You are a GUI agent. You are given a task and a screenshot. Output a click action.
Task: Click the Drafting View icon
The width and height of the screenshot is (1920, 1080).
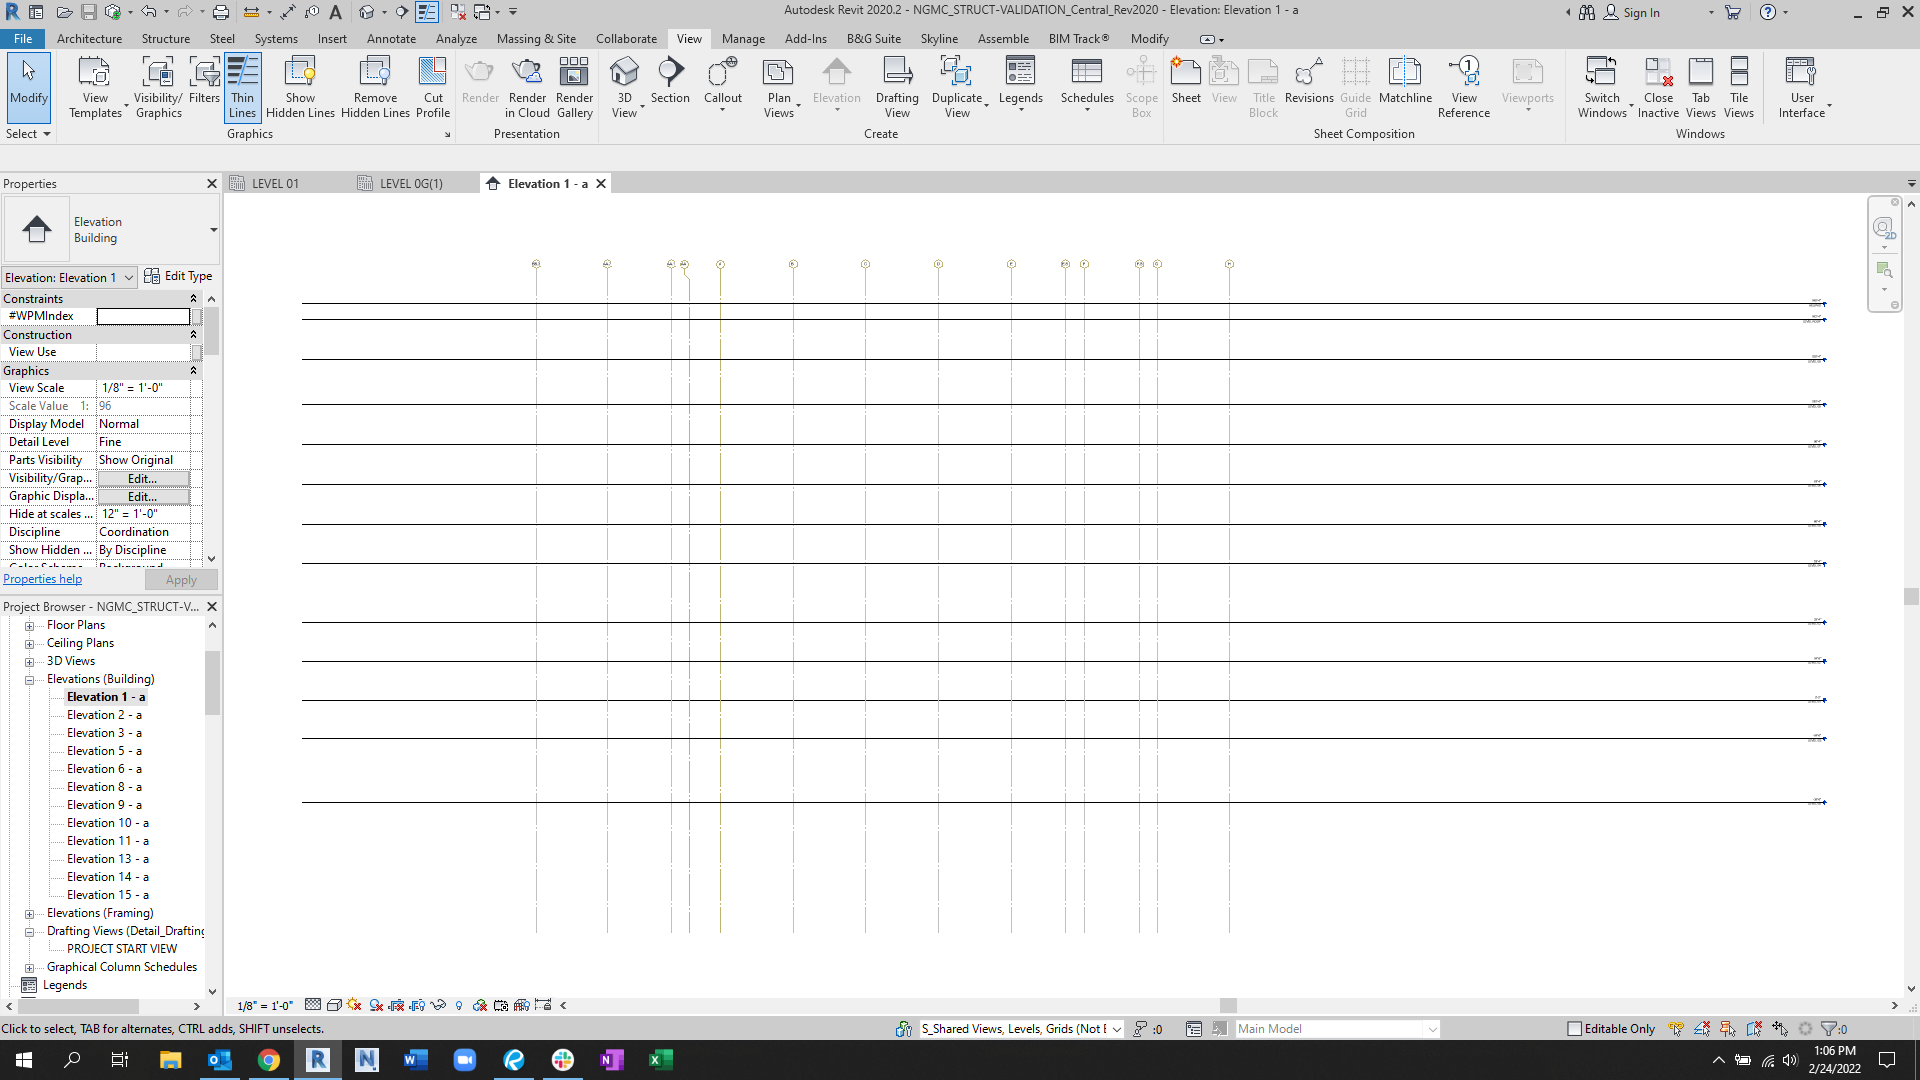[x=897, y=72]
